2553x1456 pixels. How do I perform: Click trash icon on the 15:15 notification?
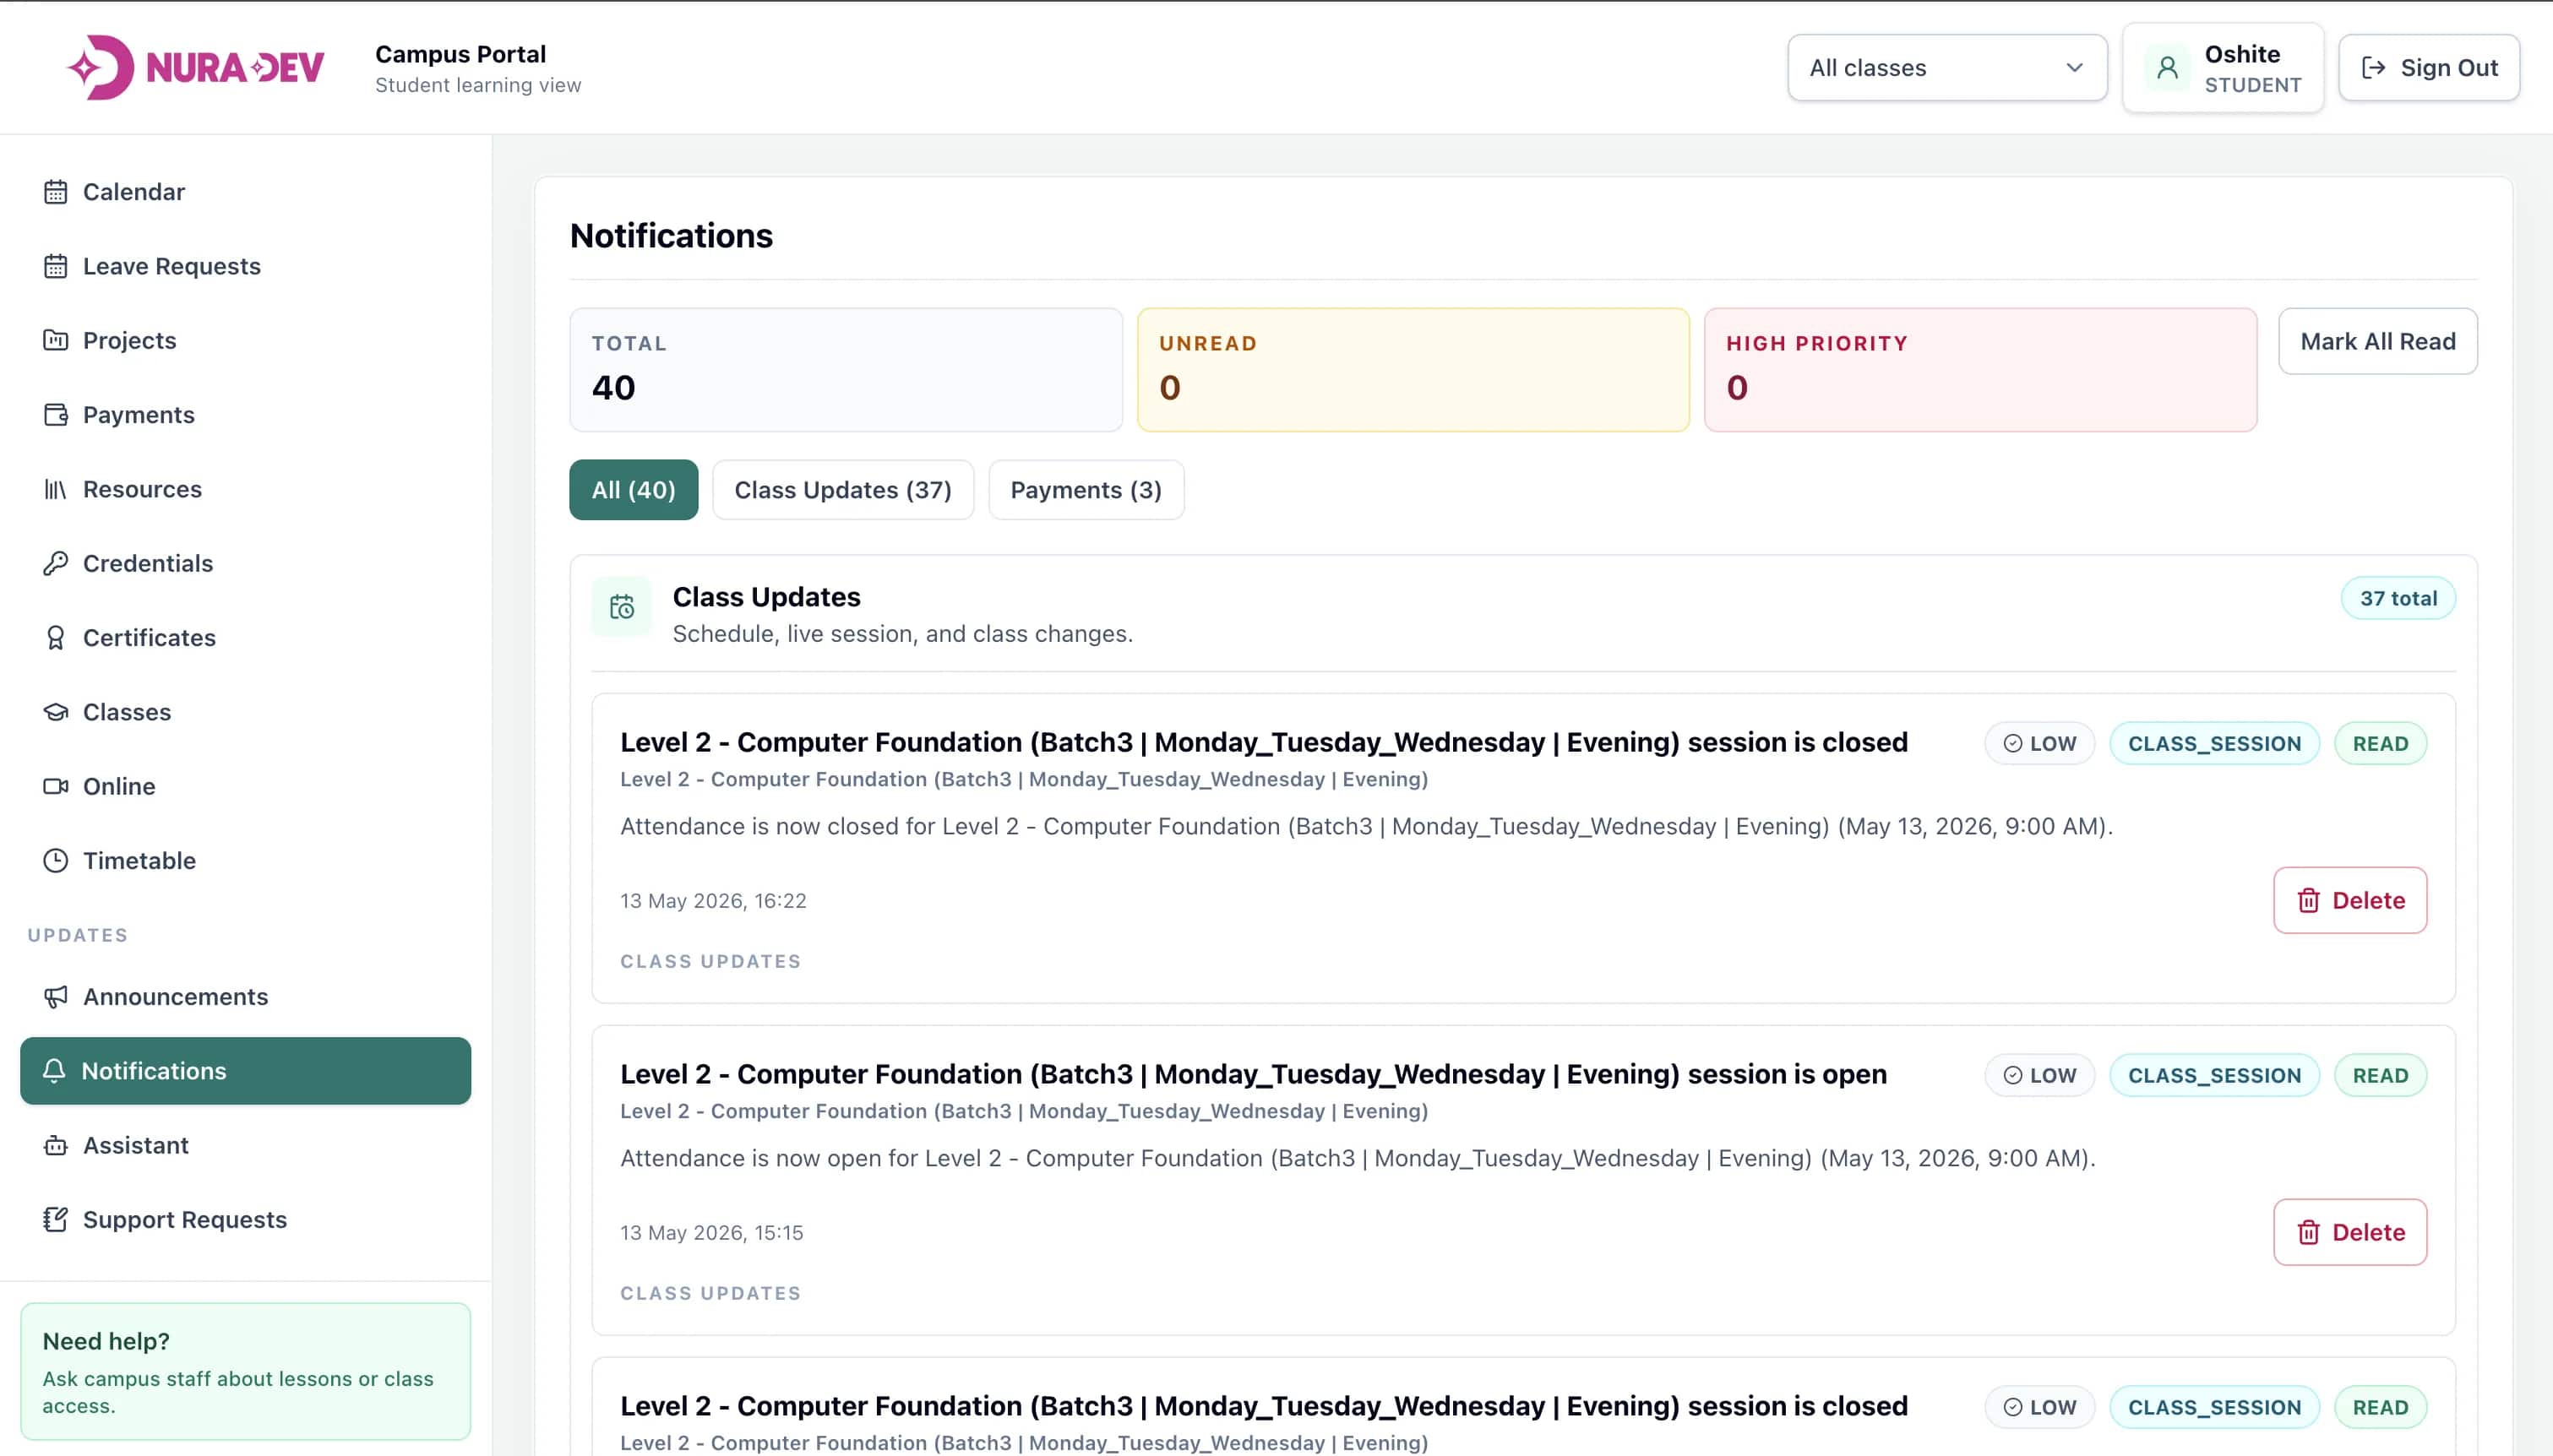point(2308,1232)
